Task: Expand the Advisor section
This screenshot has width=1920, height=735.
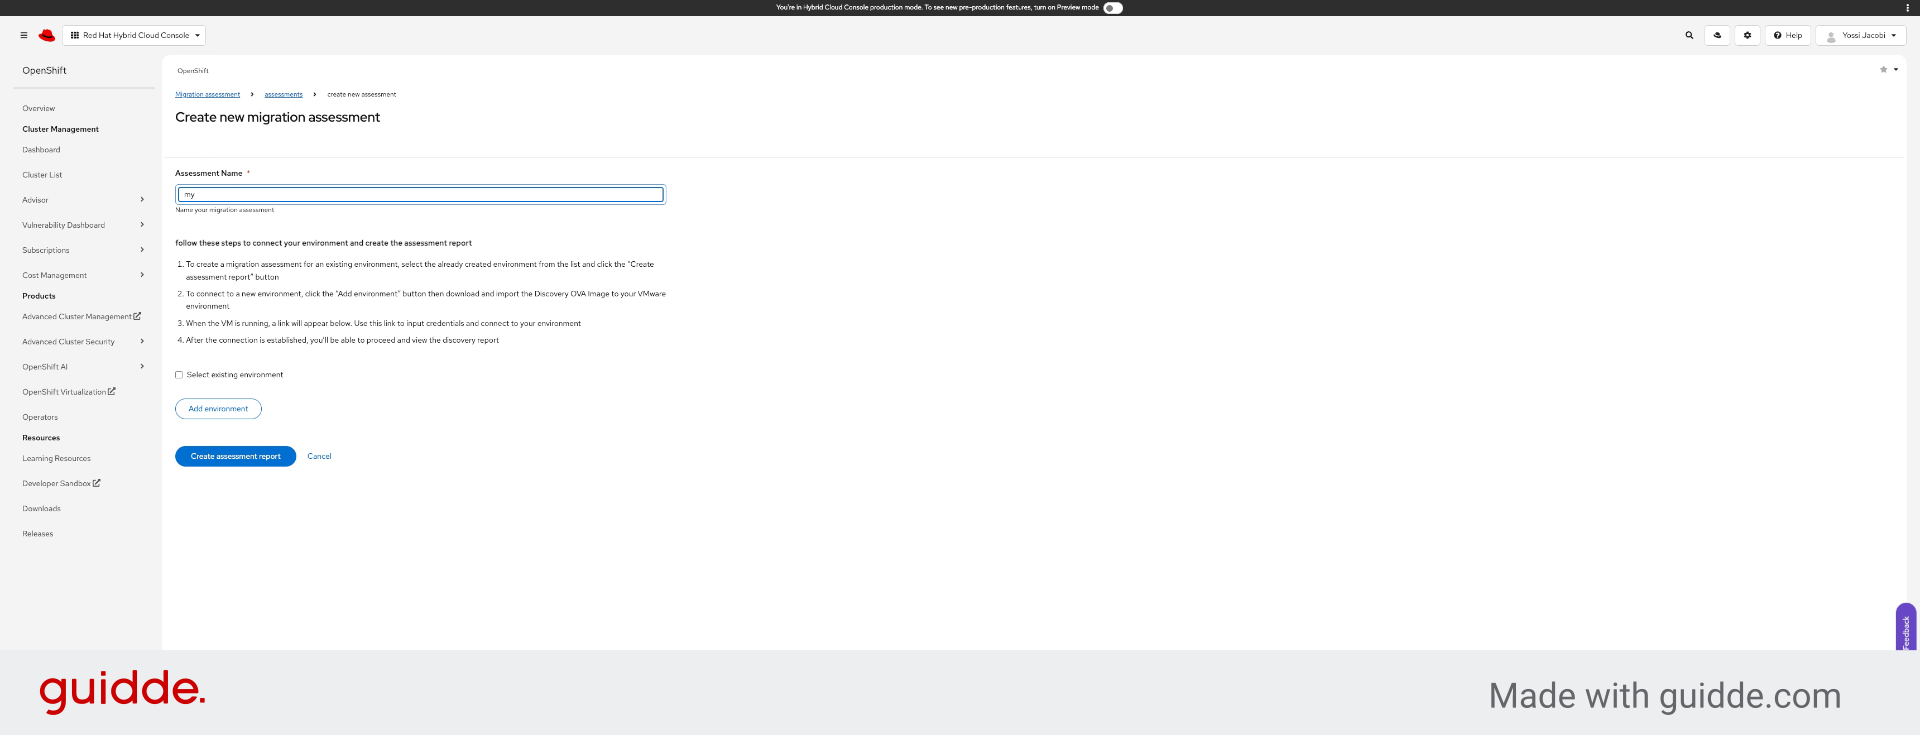Action: (x=84, y=200)
